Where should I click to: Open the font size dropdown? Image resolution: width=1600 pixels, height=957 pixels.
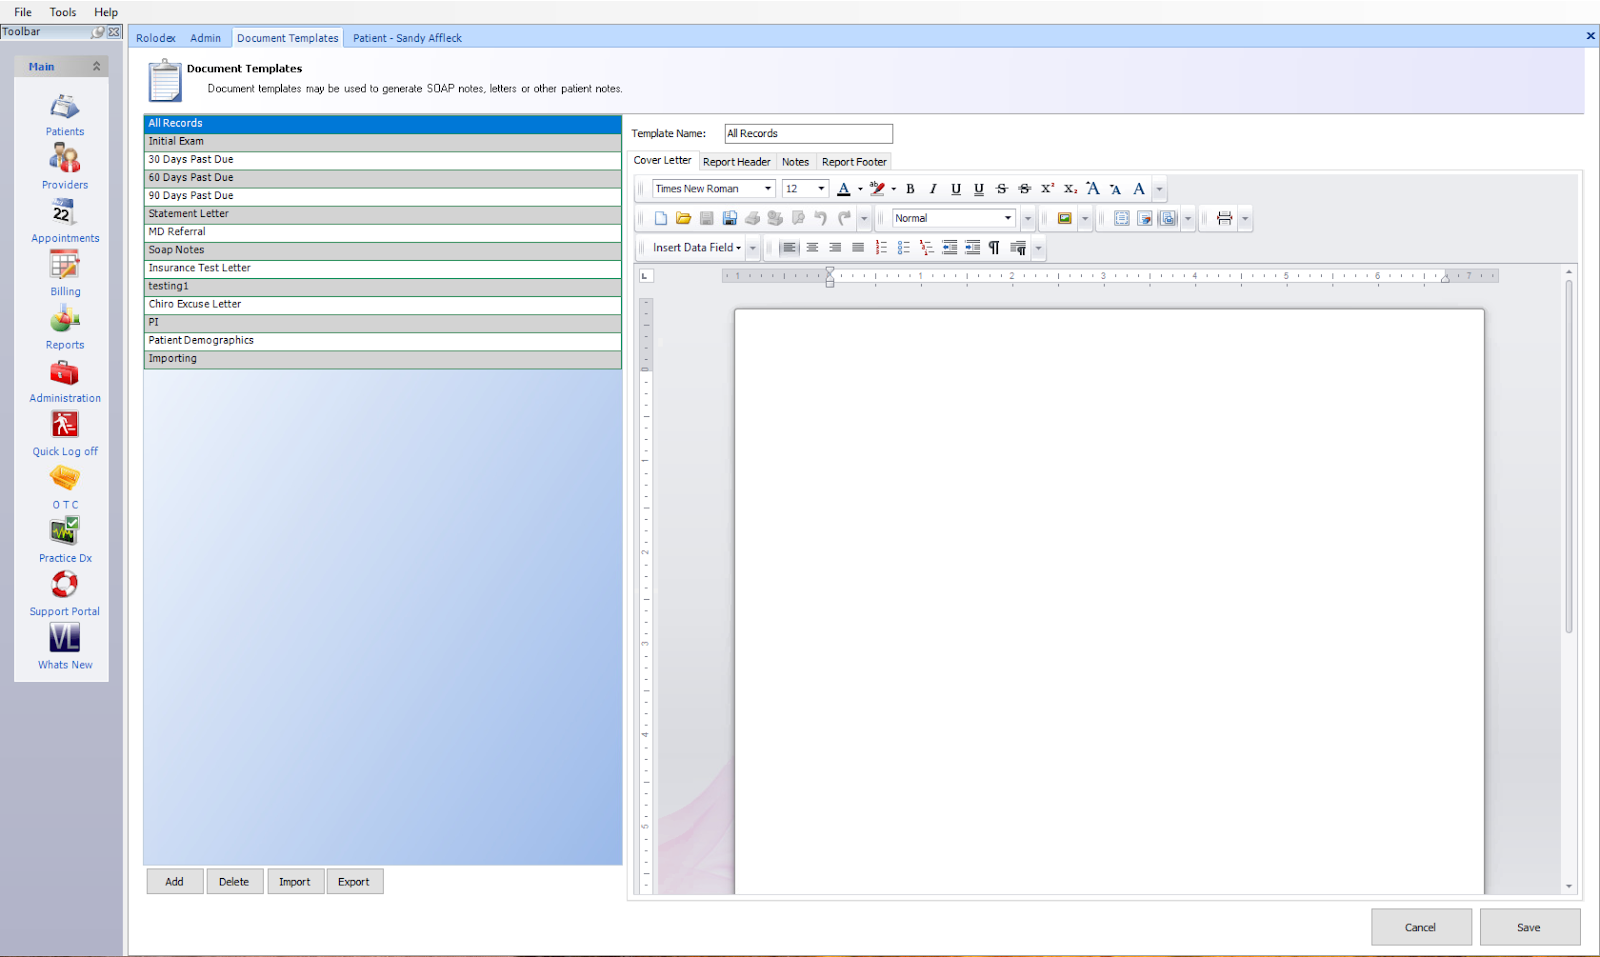pos(820,189)
